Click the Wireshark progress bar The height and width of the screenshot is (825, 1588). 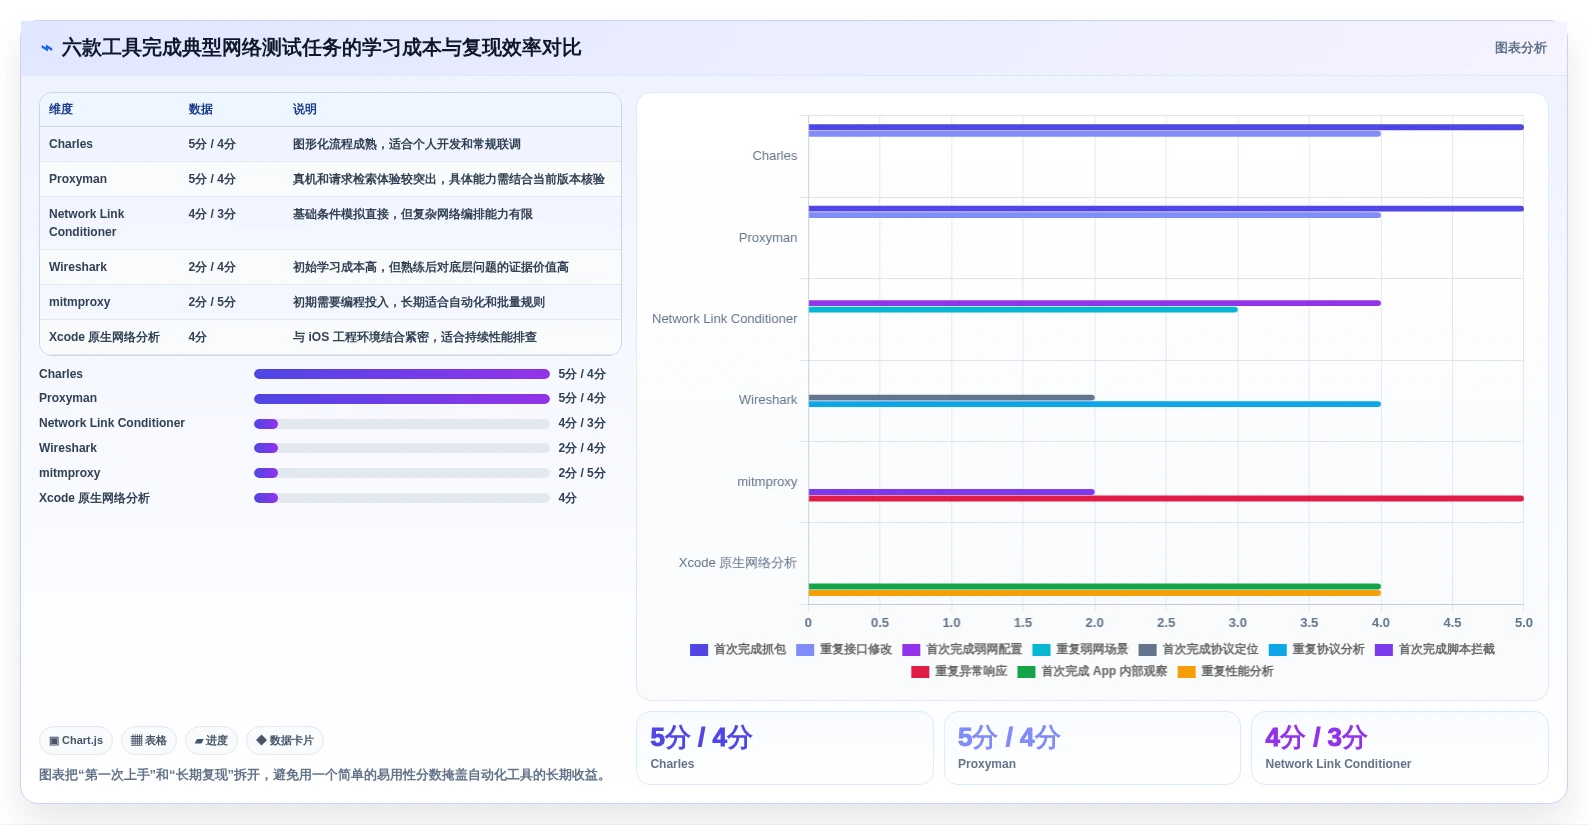402,448
